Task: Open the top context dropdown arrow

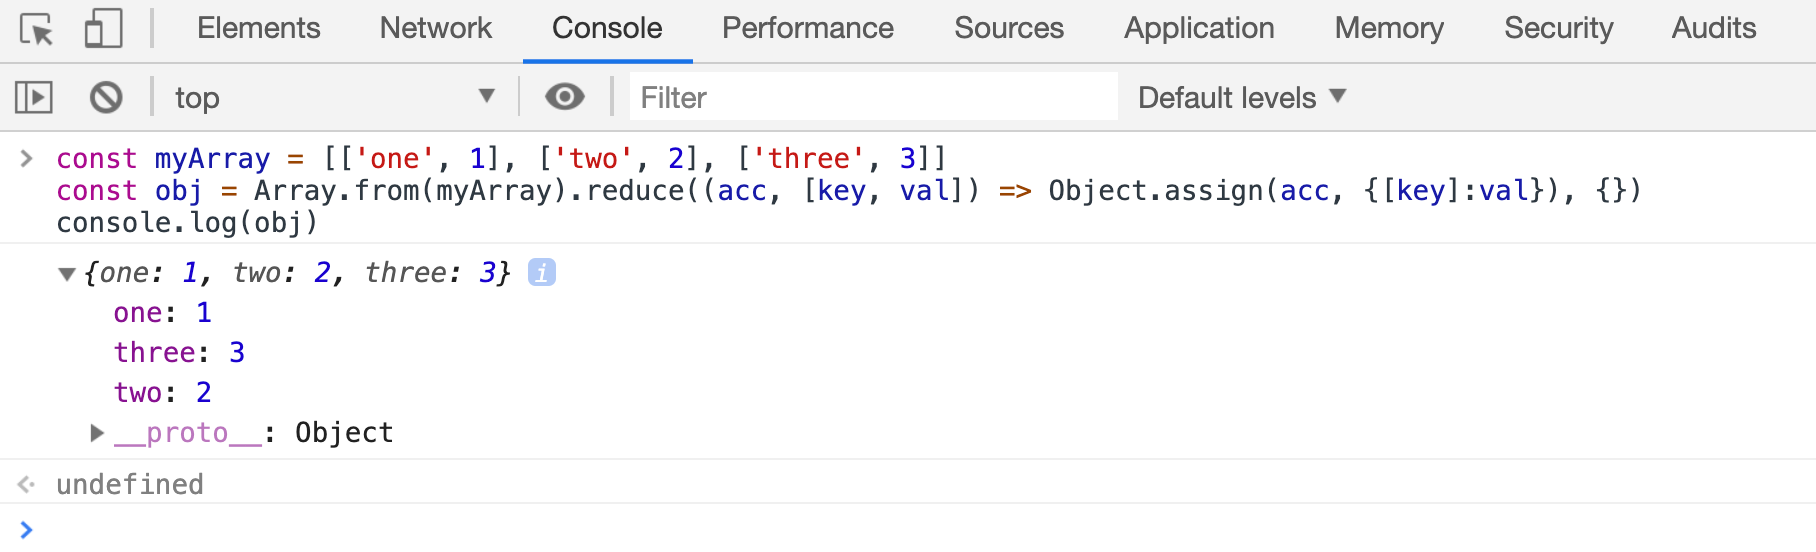Action: click(x=487, y=96)
